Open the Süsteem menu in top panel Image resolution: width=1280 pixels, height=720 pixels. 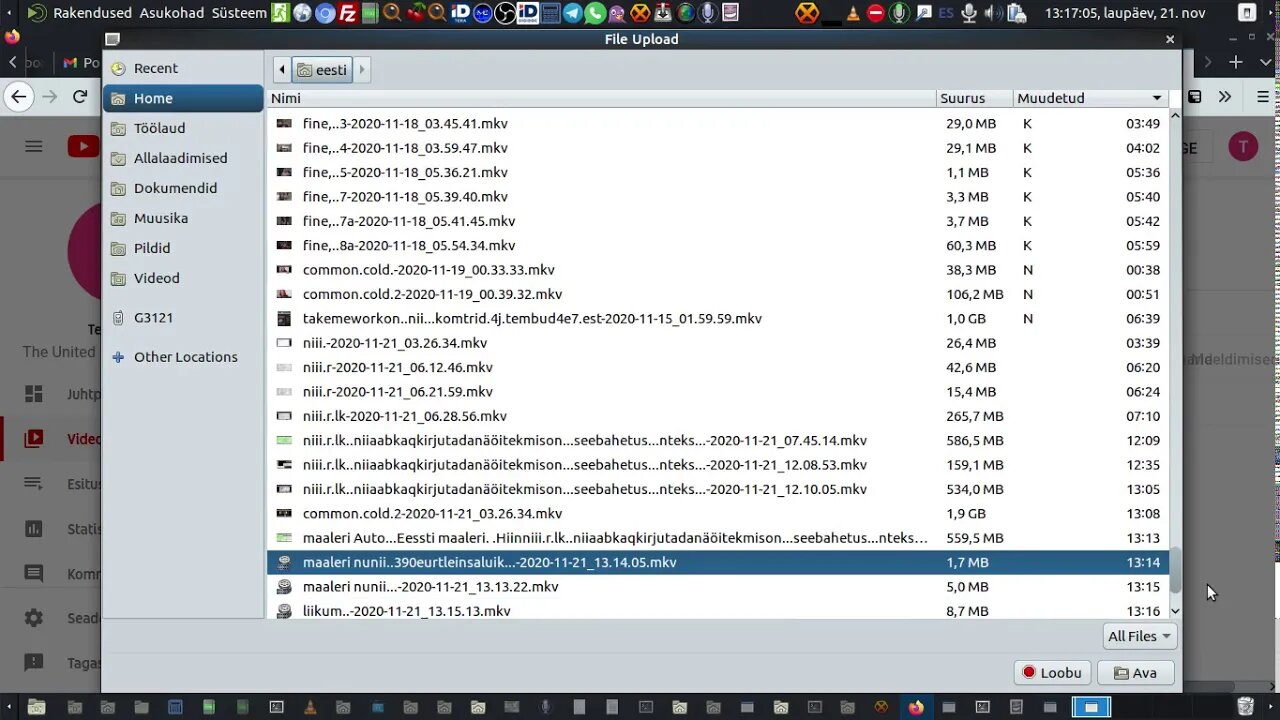[239, 13]
